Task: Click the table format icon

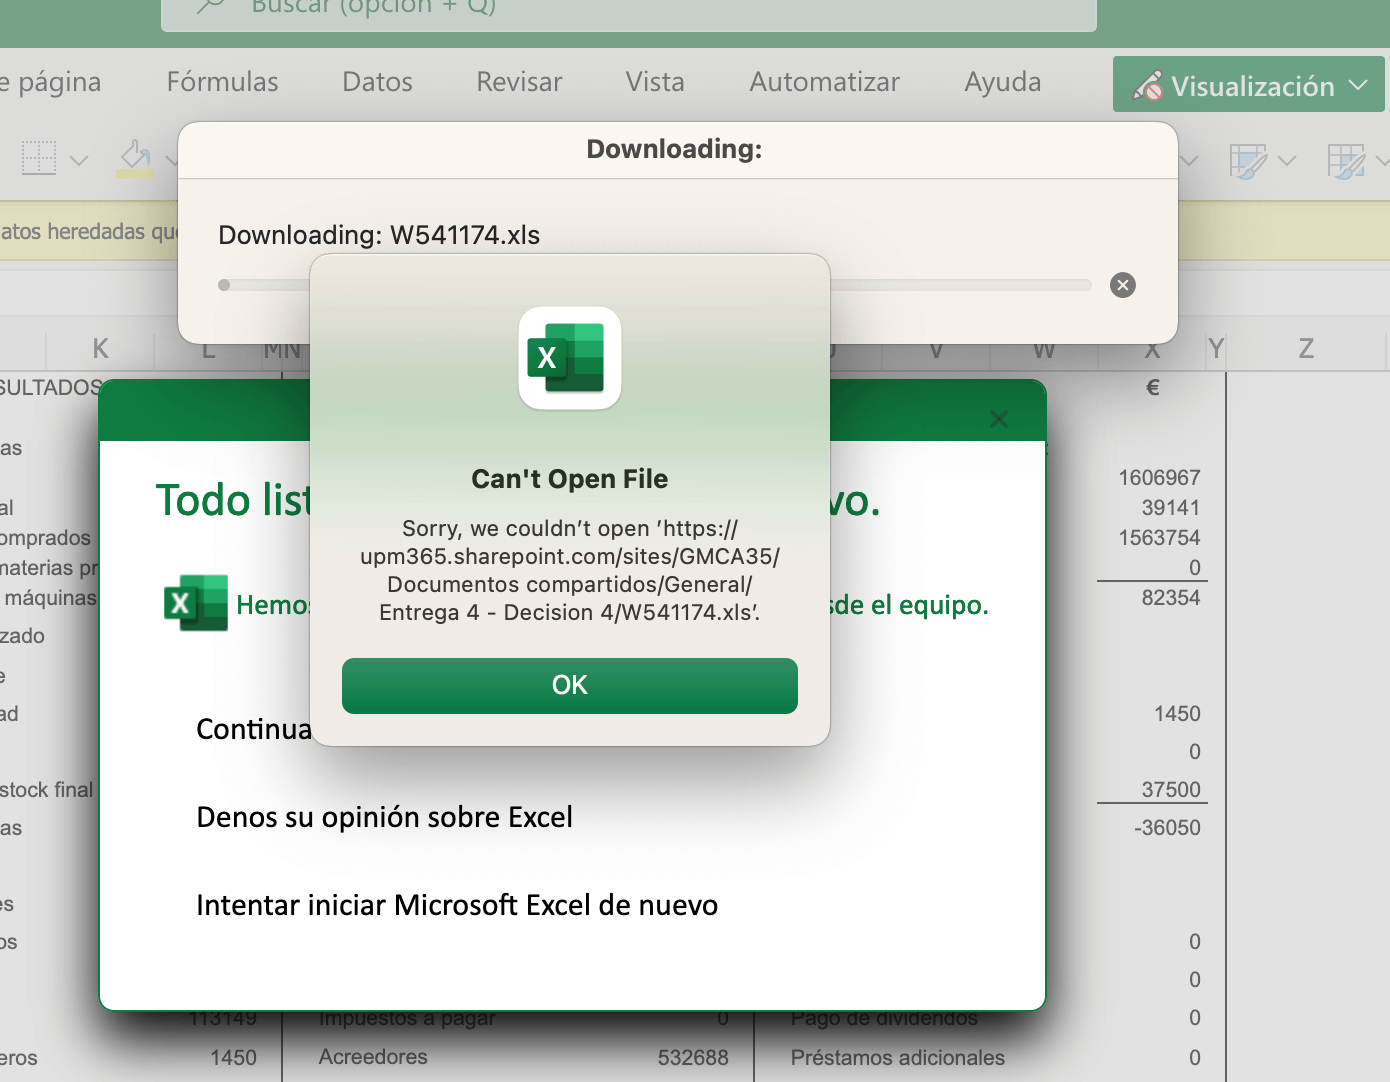Action: [1248, 160]
